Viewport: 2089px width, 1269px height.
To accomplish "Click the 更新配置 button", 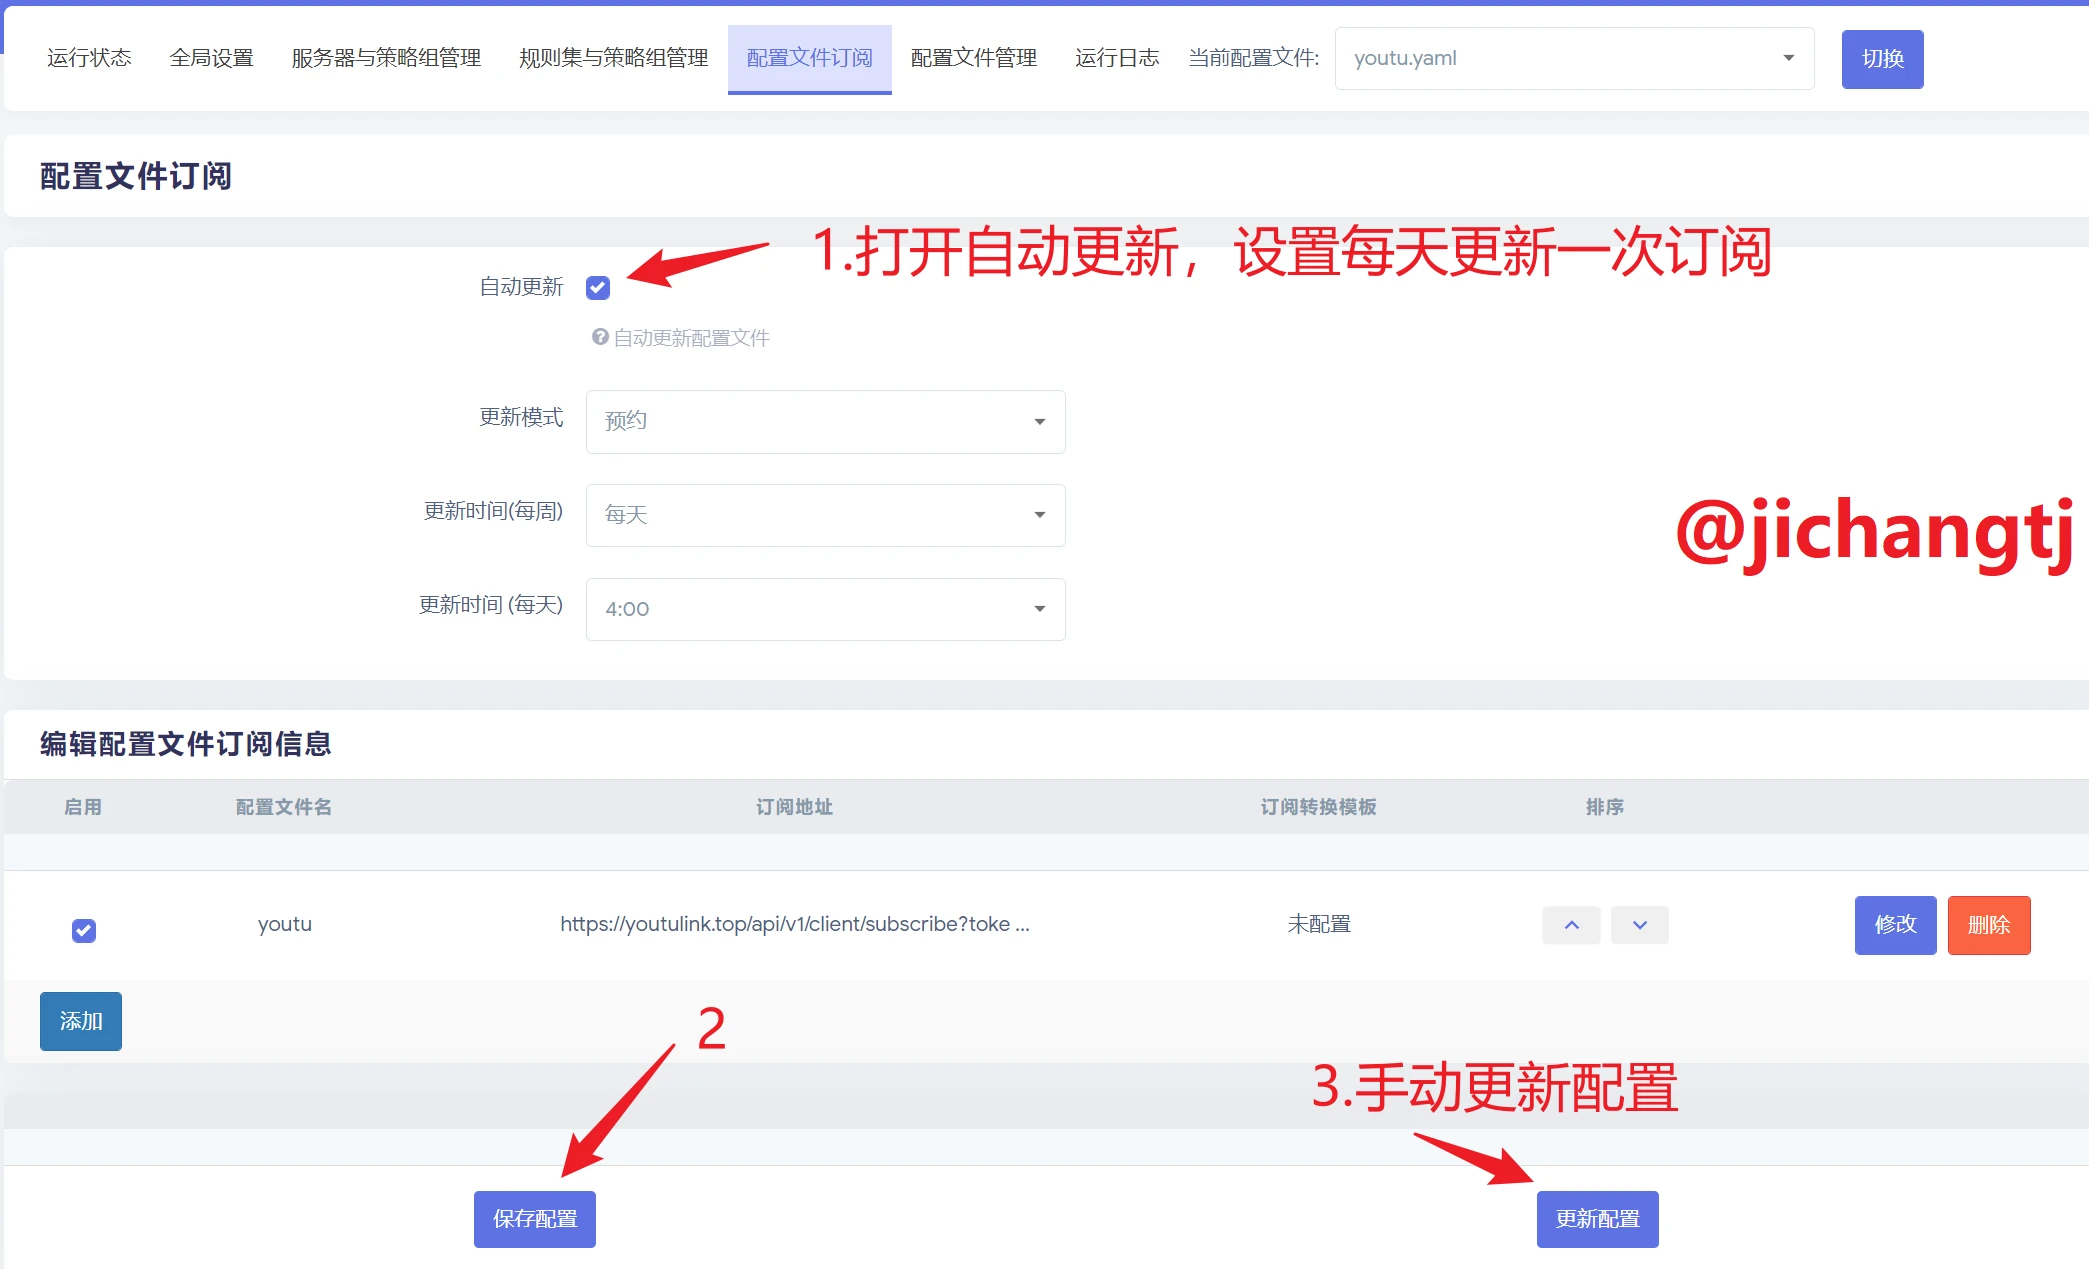I will (1597, 1219).
